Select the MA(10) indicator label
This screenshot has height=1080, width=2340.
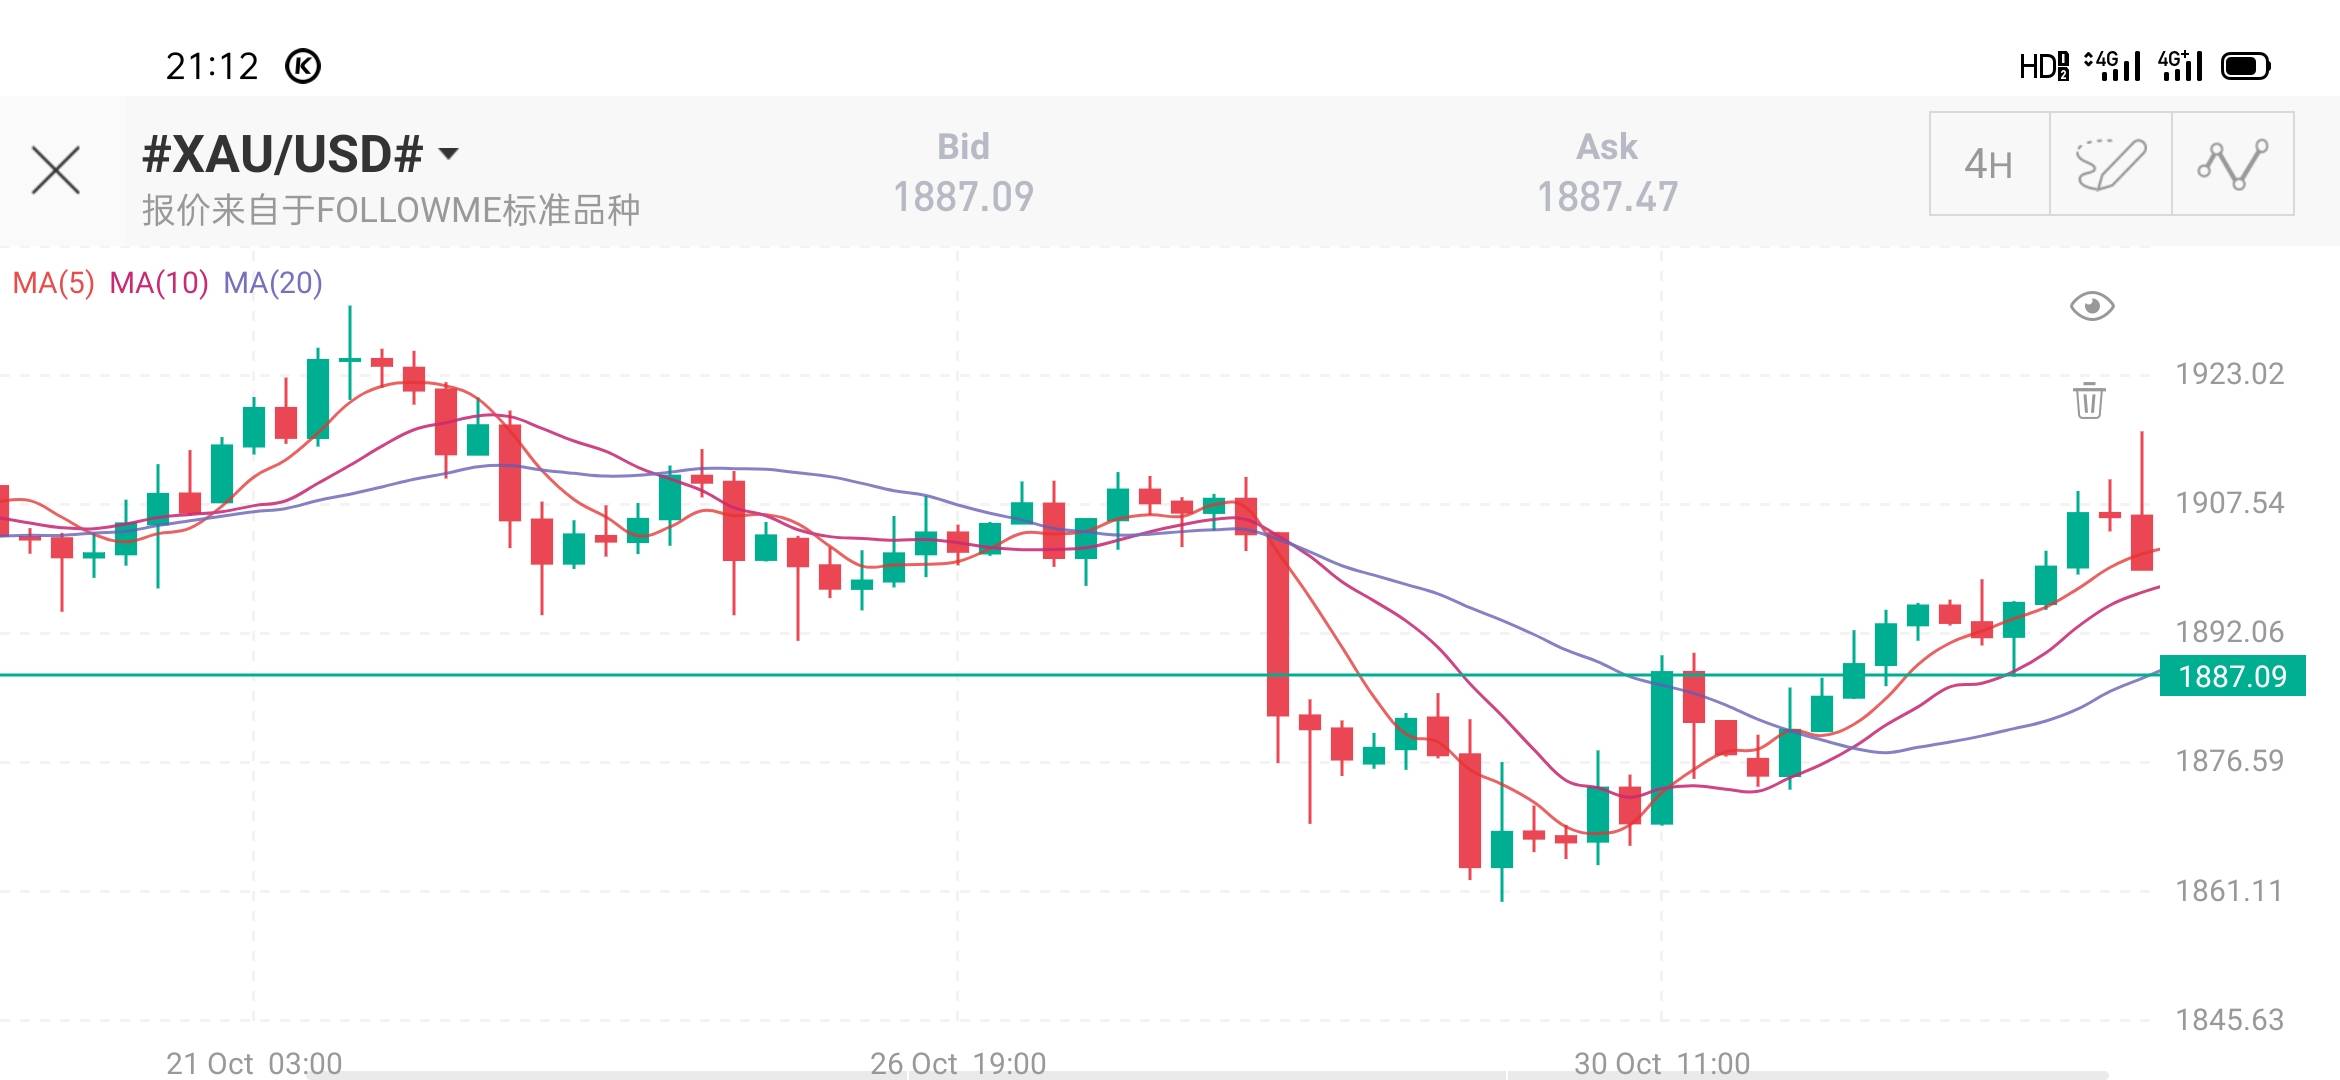click(159, 283)
